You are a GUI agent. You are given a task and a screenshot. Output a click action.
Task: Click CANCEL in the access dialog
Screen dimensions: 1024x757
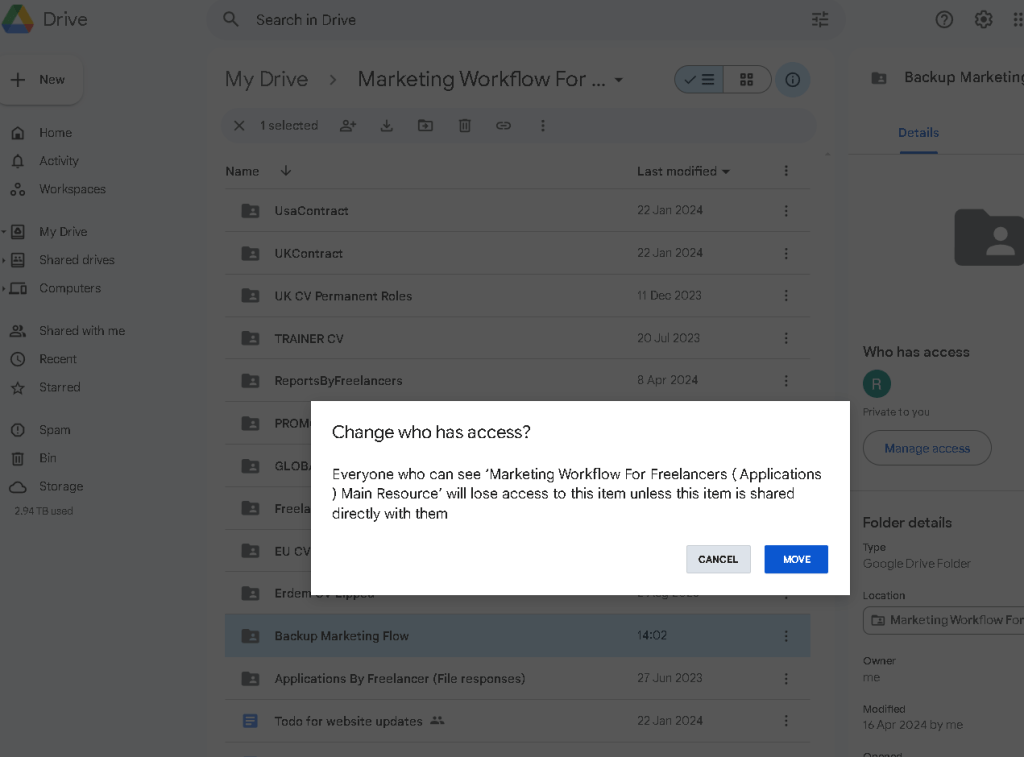point(718,559)
